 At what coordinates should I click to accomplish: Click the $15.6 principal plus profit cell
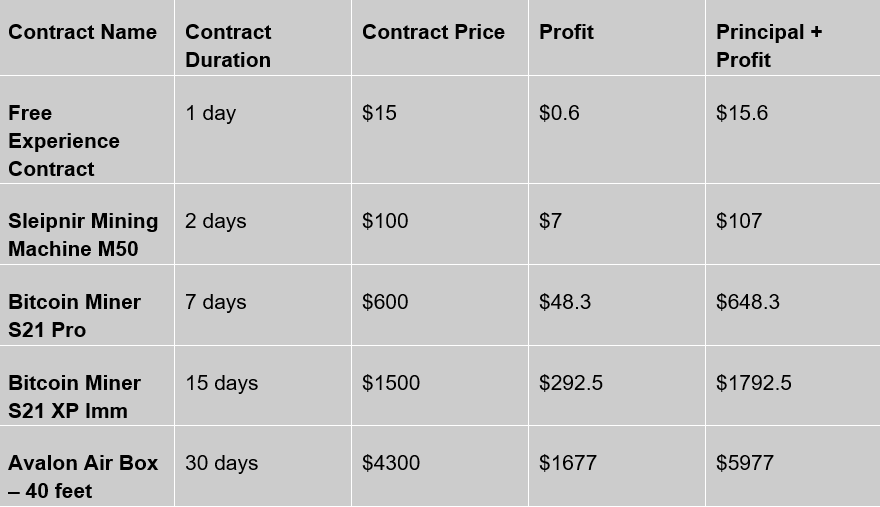[x=742, y=113]
